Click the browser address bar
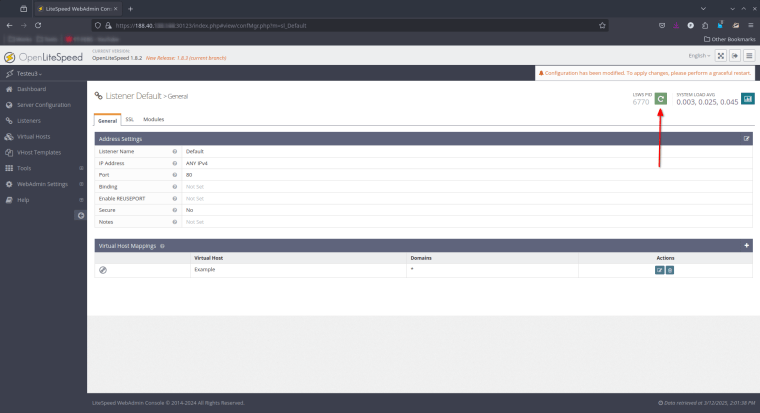Image resolution: width=760 pixels, height=413 pixels. tap(349, 25)
